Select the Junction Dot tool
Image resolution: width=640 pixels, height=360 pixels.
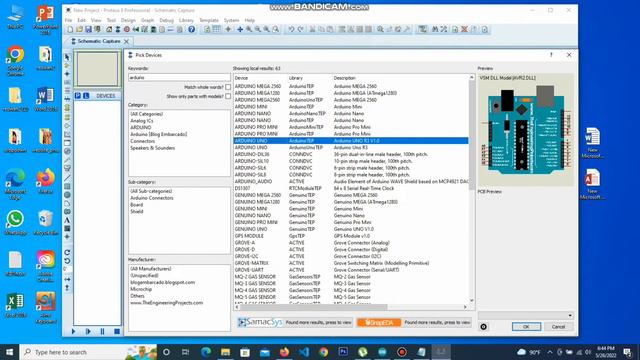click(67, 74)
